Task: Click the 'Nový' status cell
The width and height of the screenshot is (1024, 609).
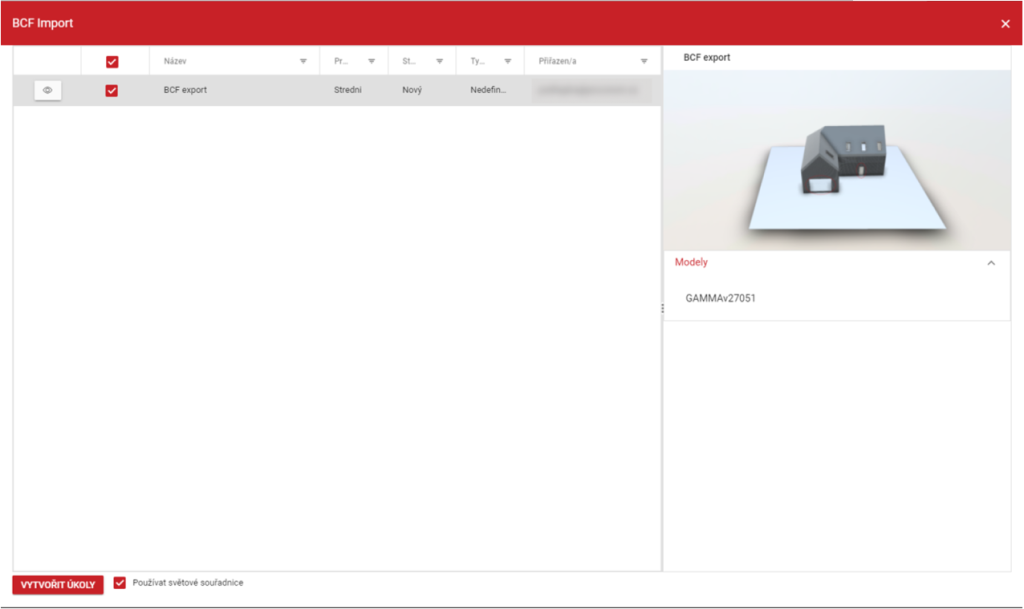Action: coord(412,90)
